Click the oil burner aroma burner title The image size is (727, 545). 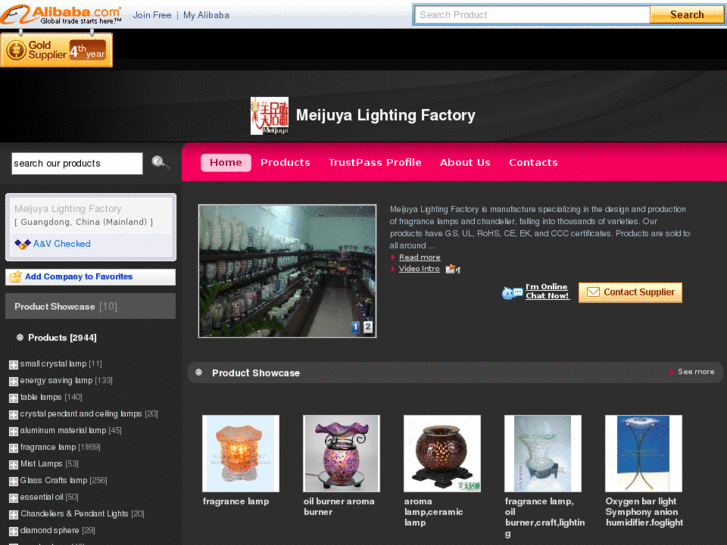[x=338, y=507]
